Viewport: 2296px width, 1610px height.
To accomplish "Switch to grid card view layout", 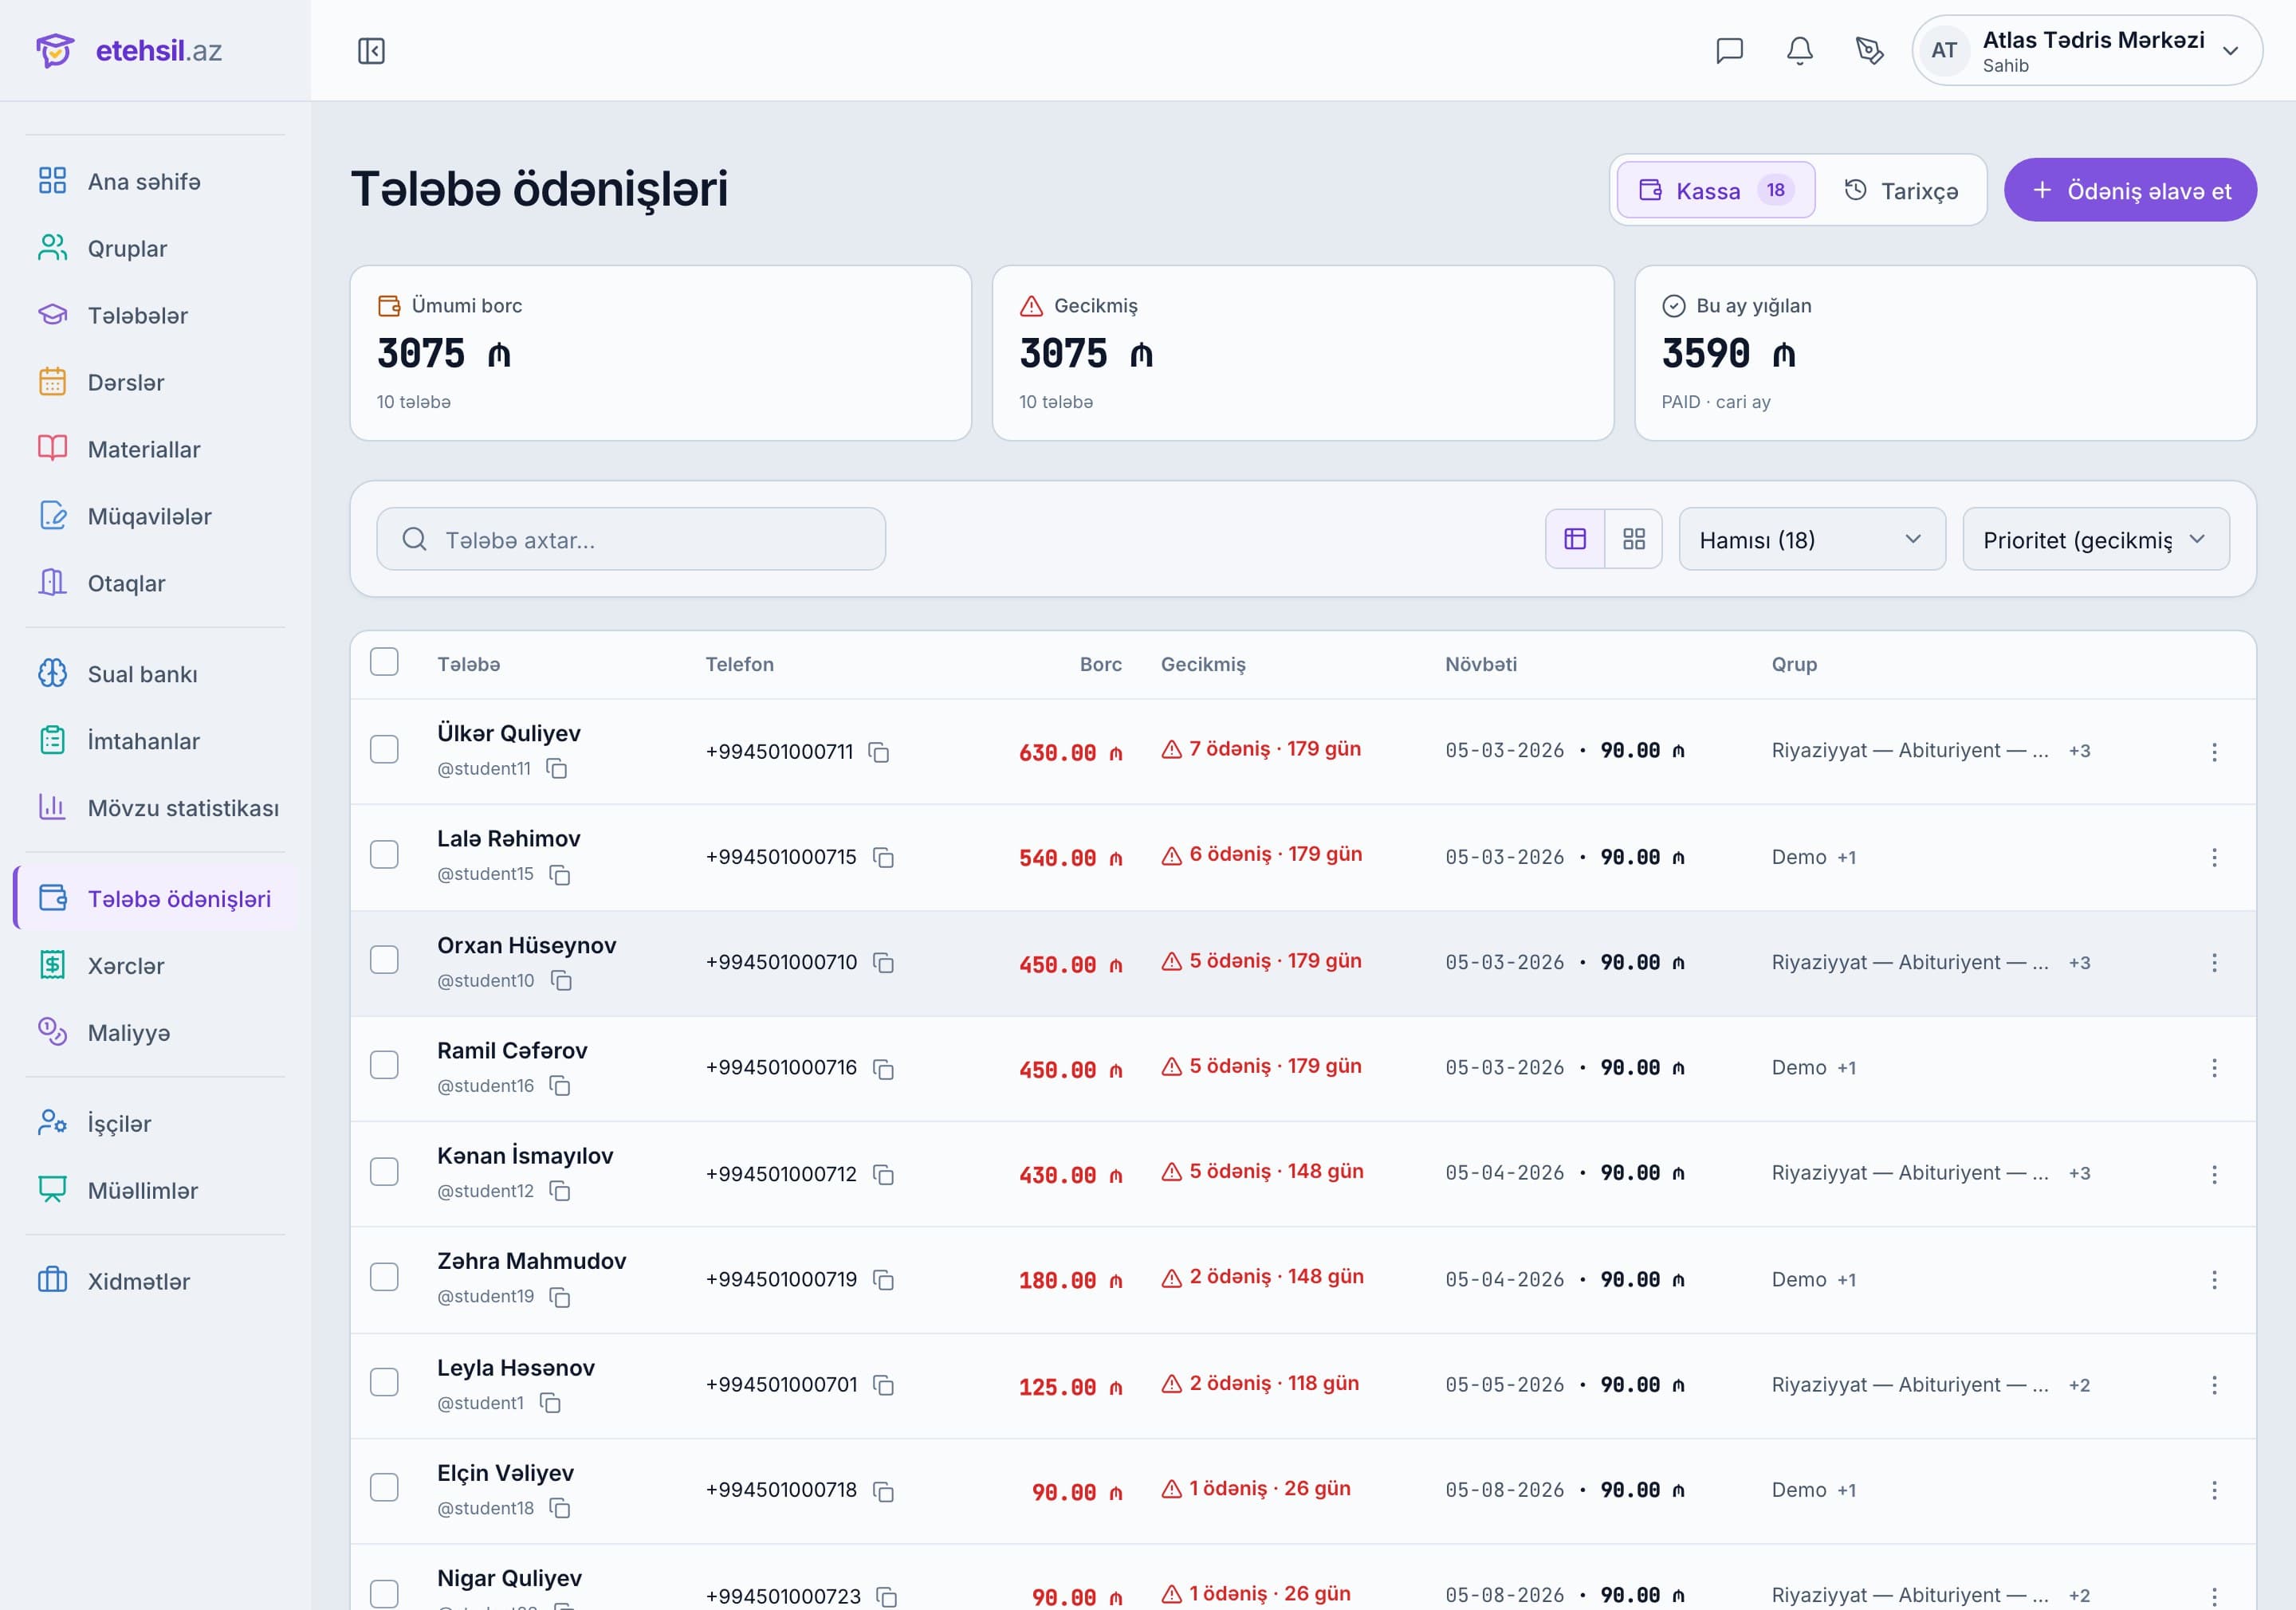I will (x=1633, y=540).
